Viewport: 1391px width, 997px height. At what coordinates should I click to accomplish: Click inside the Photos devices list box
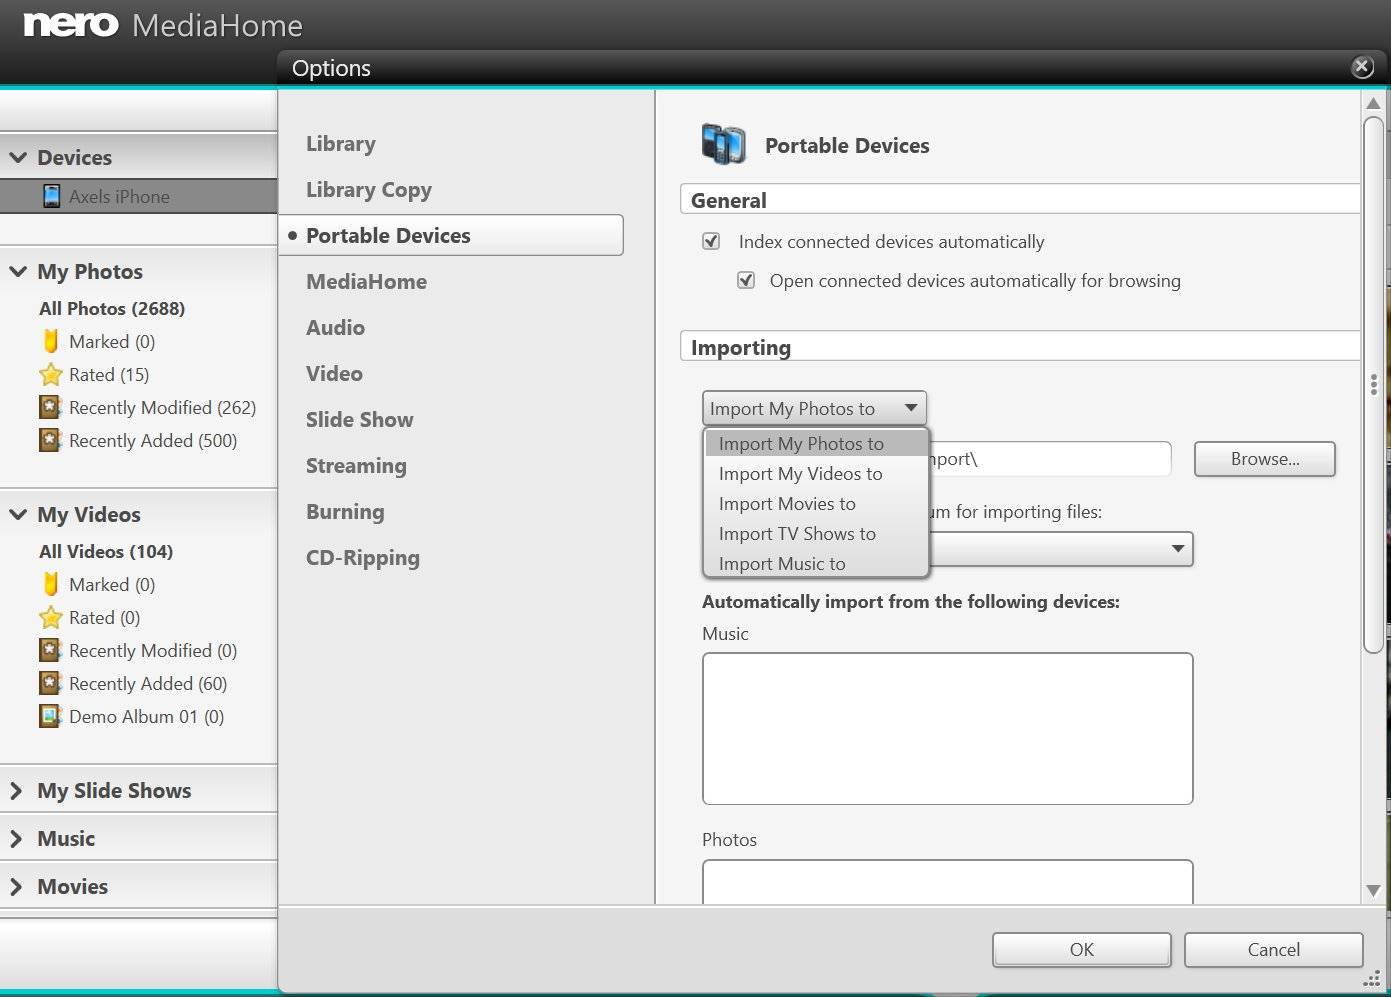pyautogui.click(x=947, y=882)
